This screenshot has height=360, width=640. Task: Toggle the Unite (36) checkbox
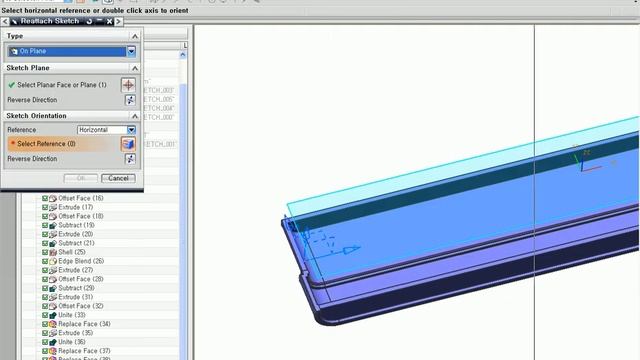tap(45, 342)
